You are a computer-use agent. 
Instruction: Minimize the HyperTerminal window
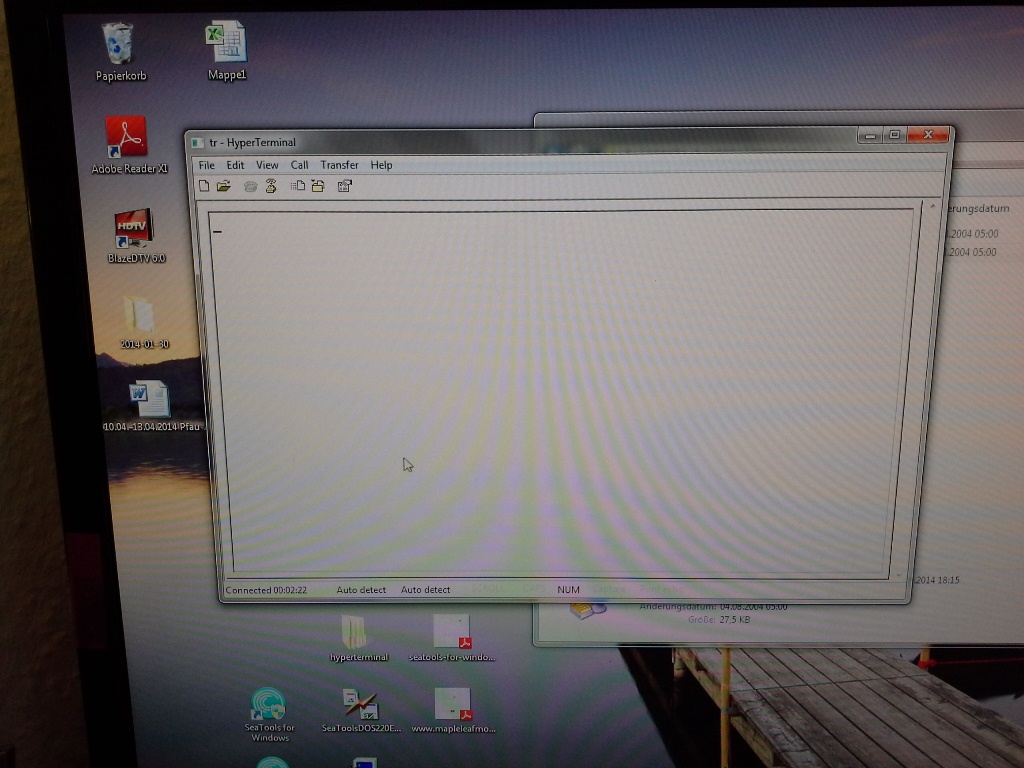coord(870,136)
